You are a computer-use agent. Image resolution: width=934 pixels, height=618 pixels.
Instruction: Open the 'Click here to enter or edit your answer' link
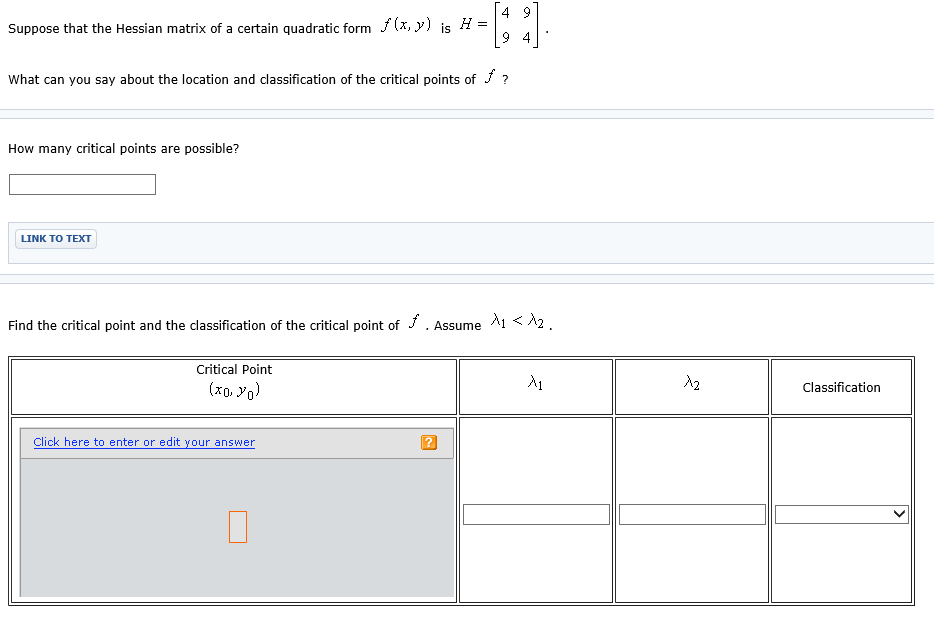click(143, 441)
